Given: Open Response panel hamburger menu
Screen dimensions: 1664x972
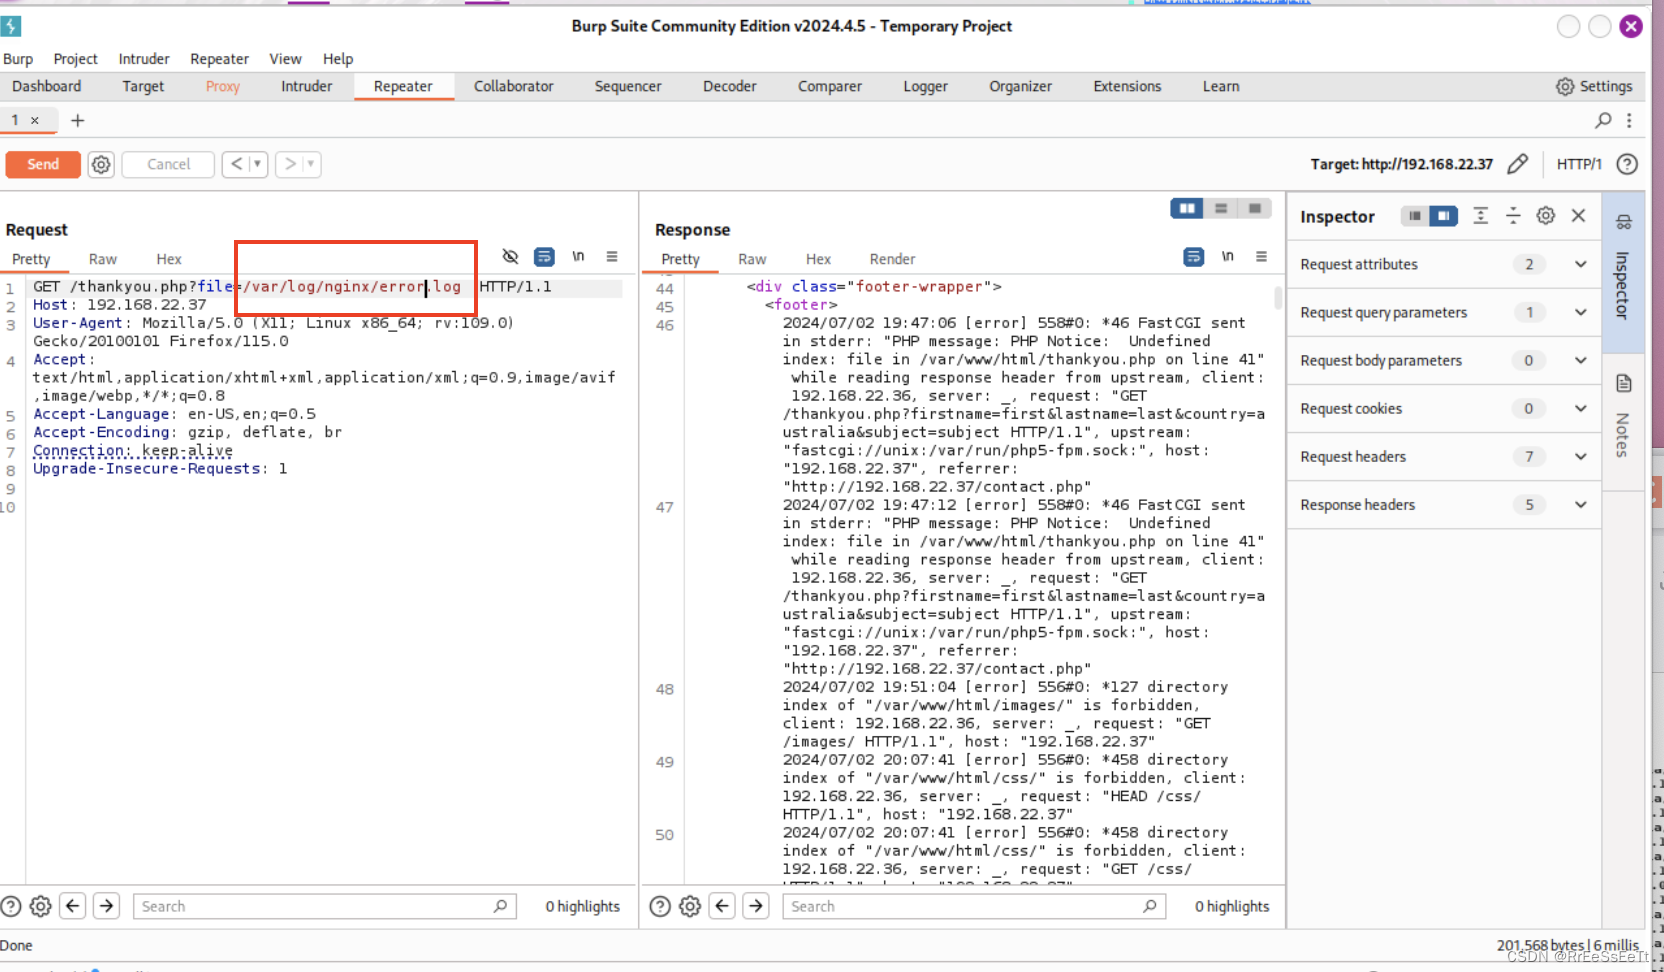Looking at the screenshot, I should [x=1262, y=257].
